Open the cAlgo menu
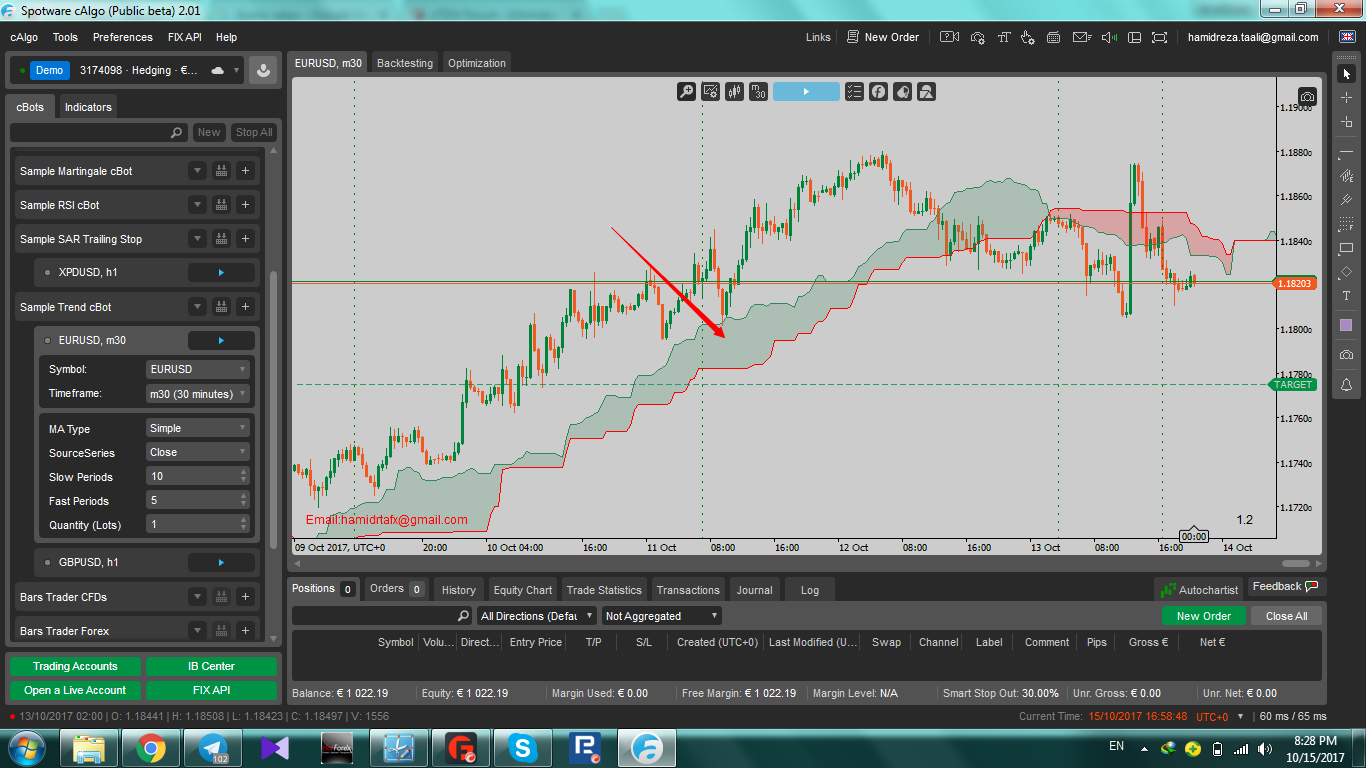 [x=25, y=37]
